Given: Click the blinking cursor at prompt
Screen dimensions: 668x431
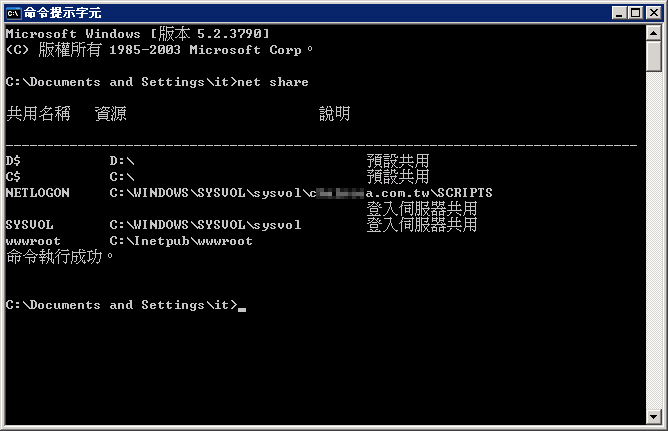Looking at the screenshot, I should coord(242,310).
